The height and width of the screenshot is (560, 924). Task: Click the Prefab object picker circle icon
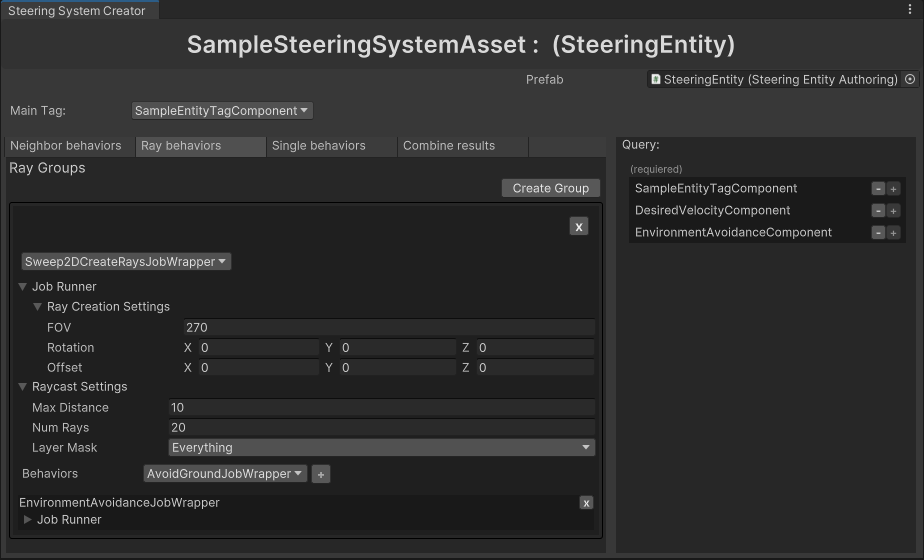tap(909, 79)
